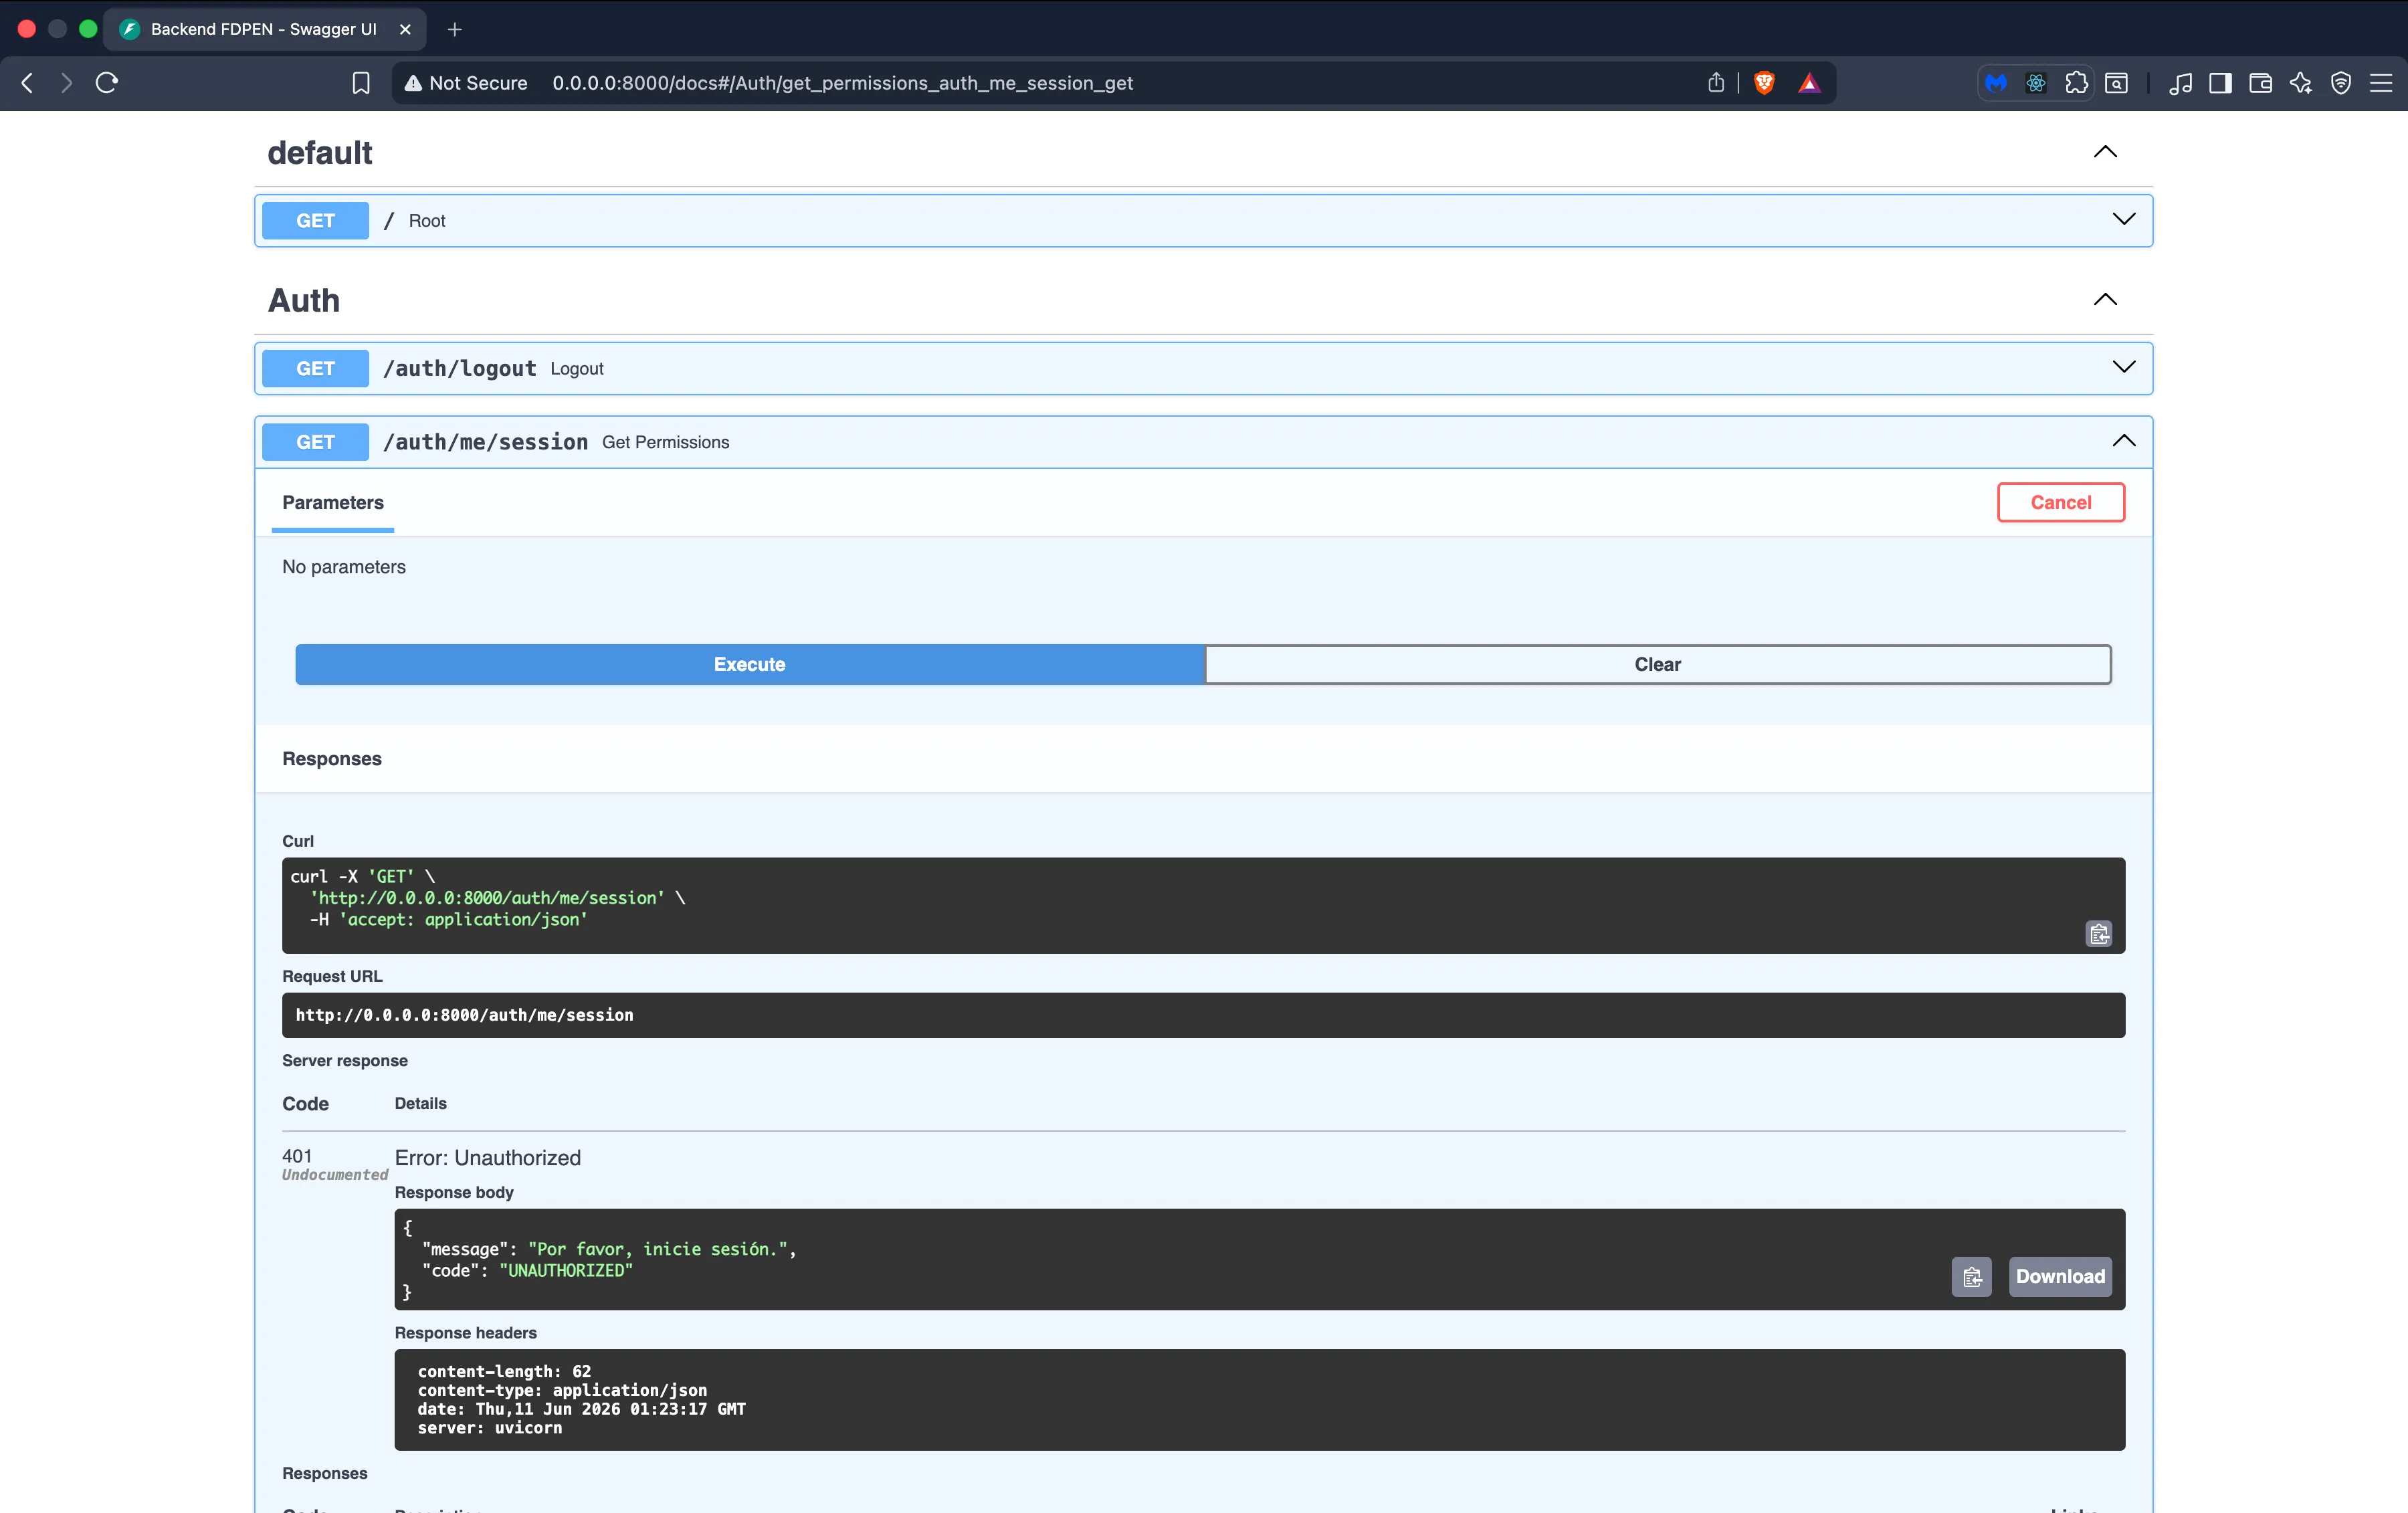The image size is (2408, 1513).
Task: Click the "No parameters" text
Action: pyautogui.click(x=344, y=567)
